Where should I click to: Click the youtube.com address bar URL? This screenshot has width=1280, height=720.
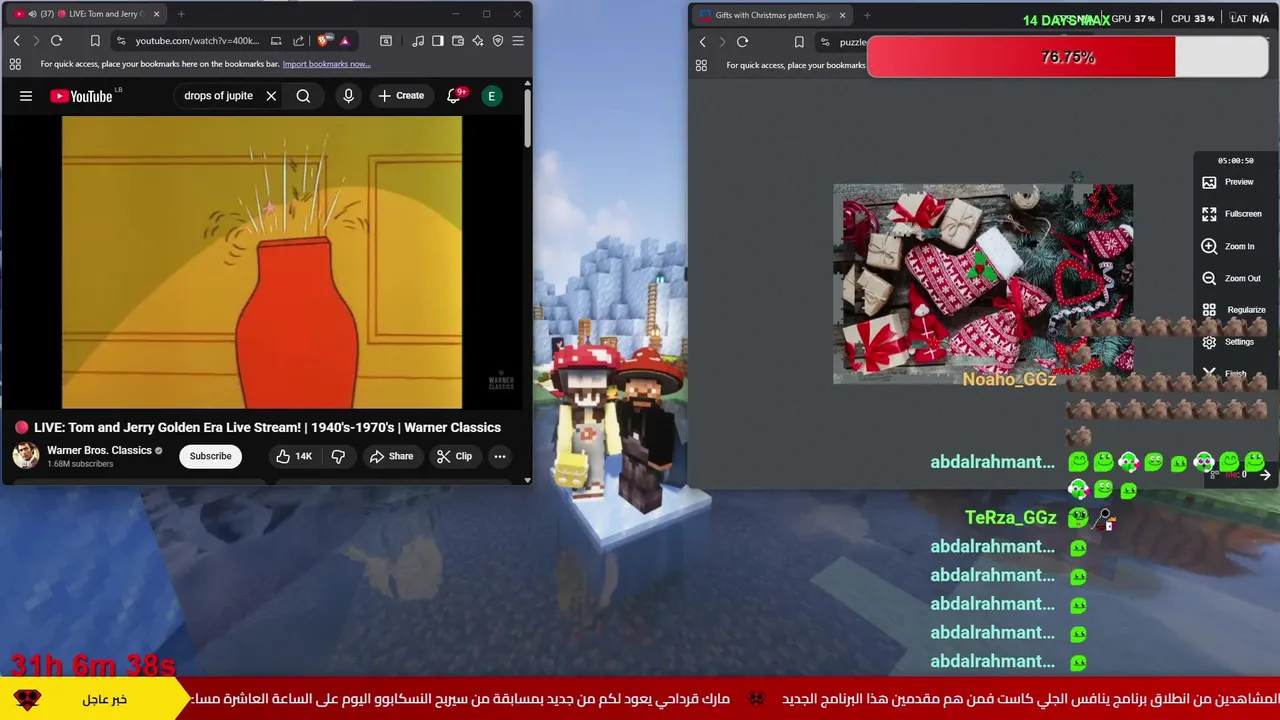click(197, 41)
